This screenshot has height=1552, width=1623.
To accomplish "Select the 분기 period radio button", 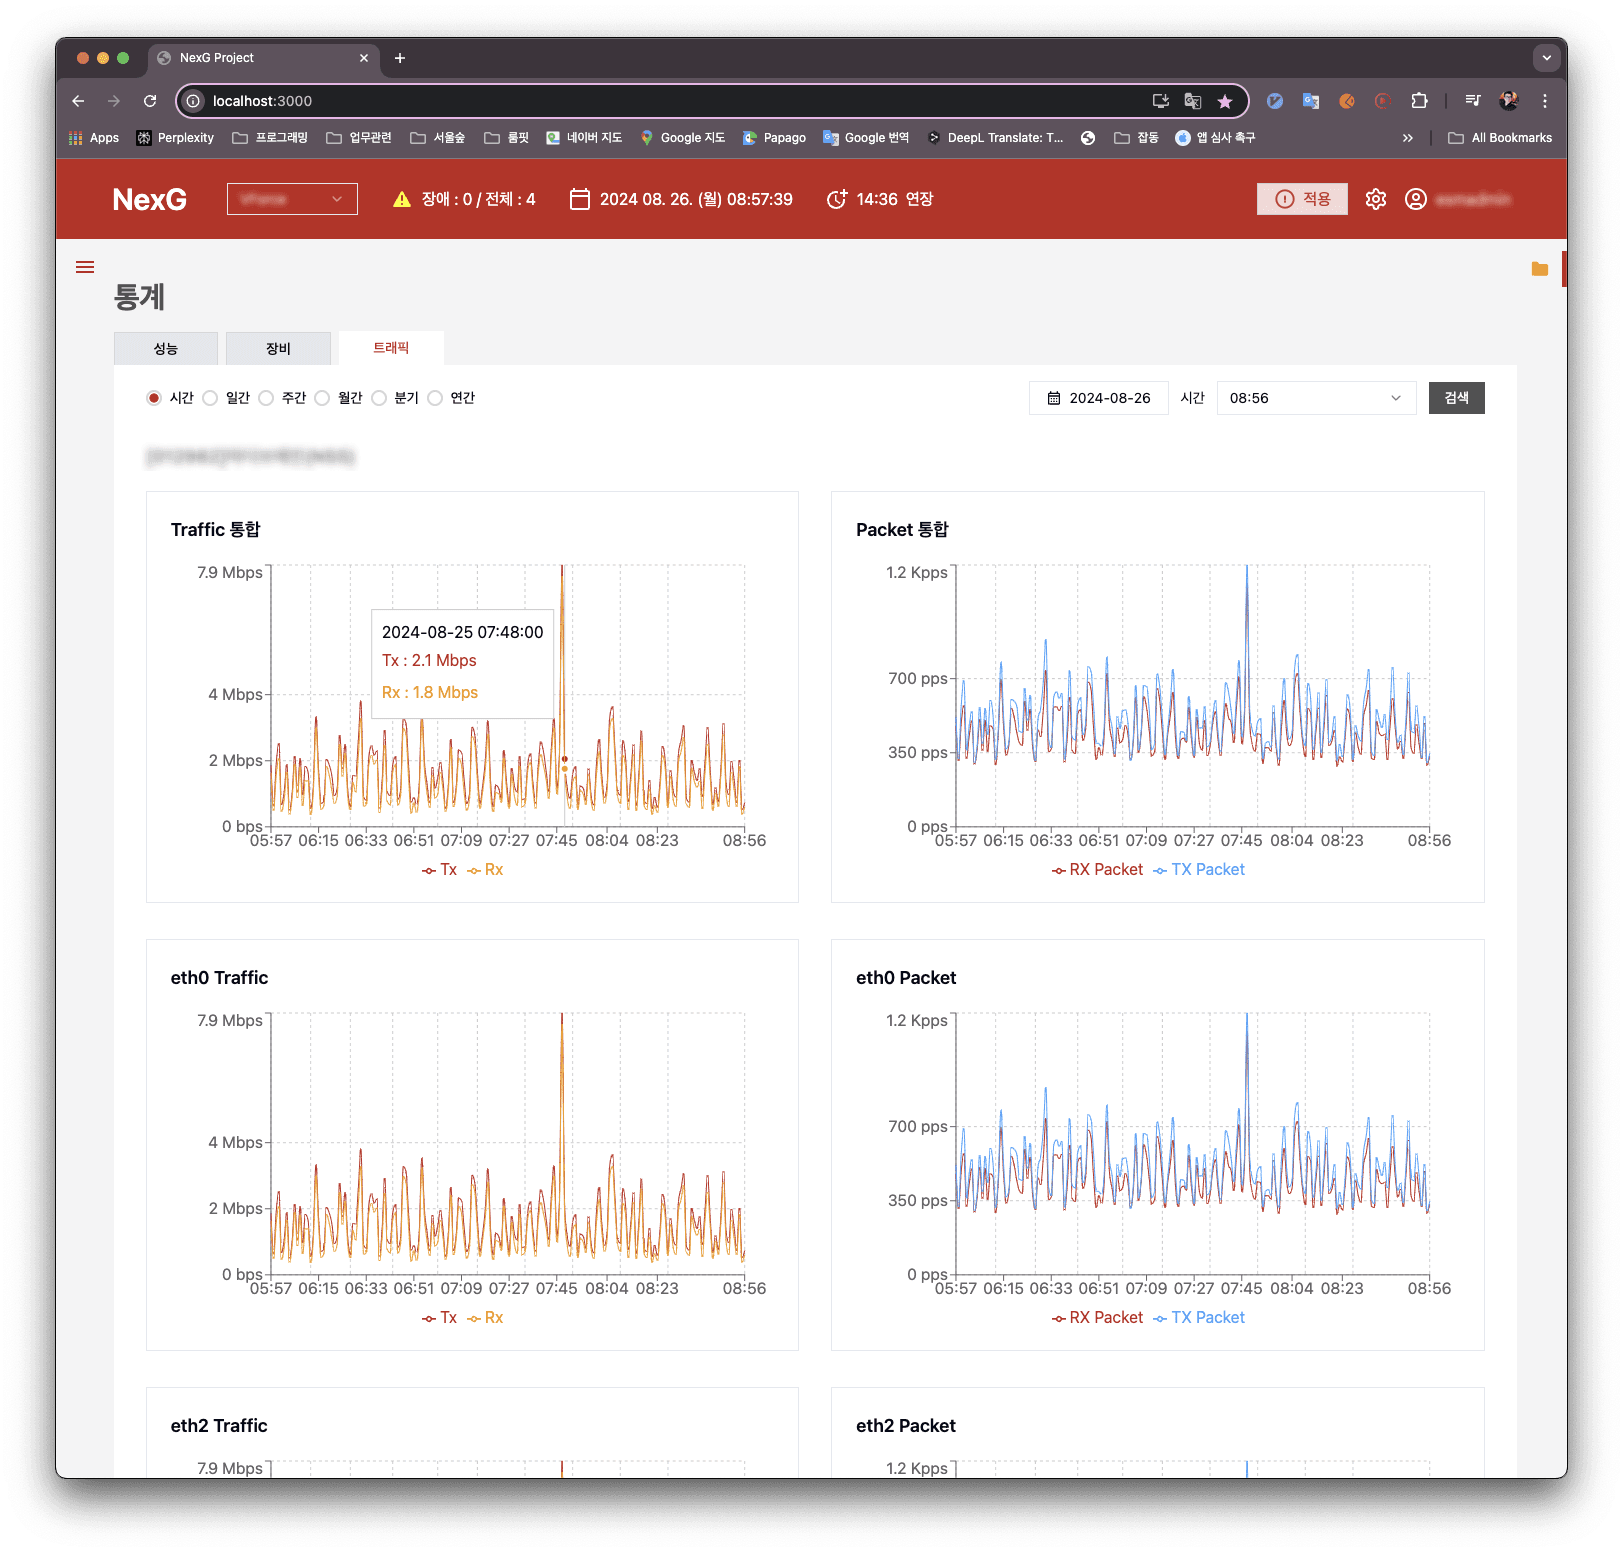I will point(379,398).
